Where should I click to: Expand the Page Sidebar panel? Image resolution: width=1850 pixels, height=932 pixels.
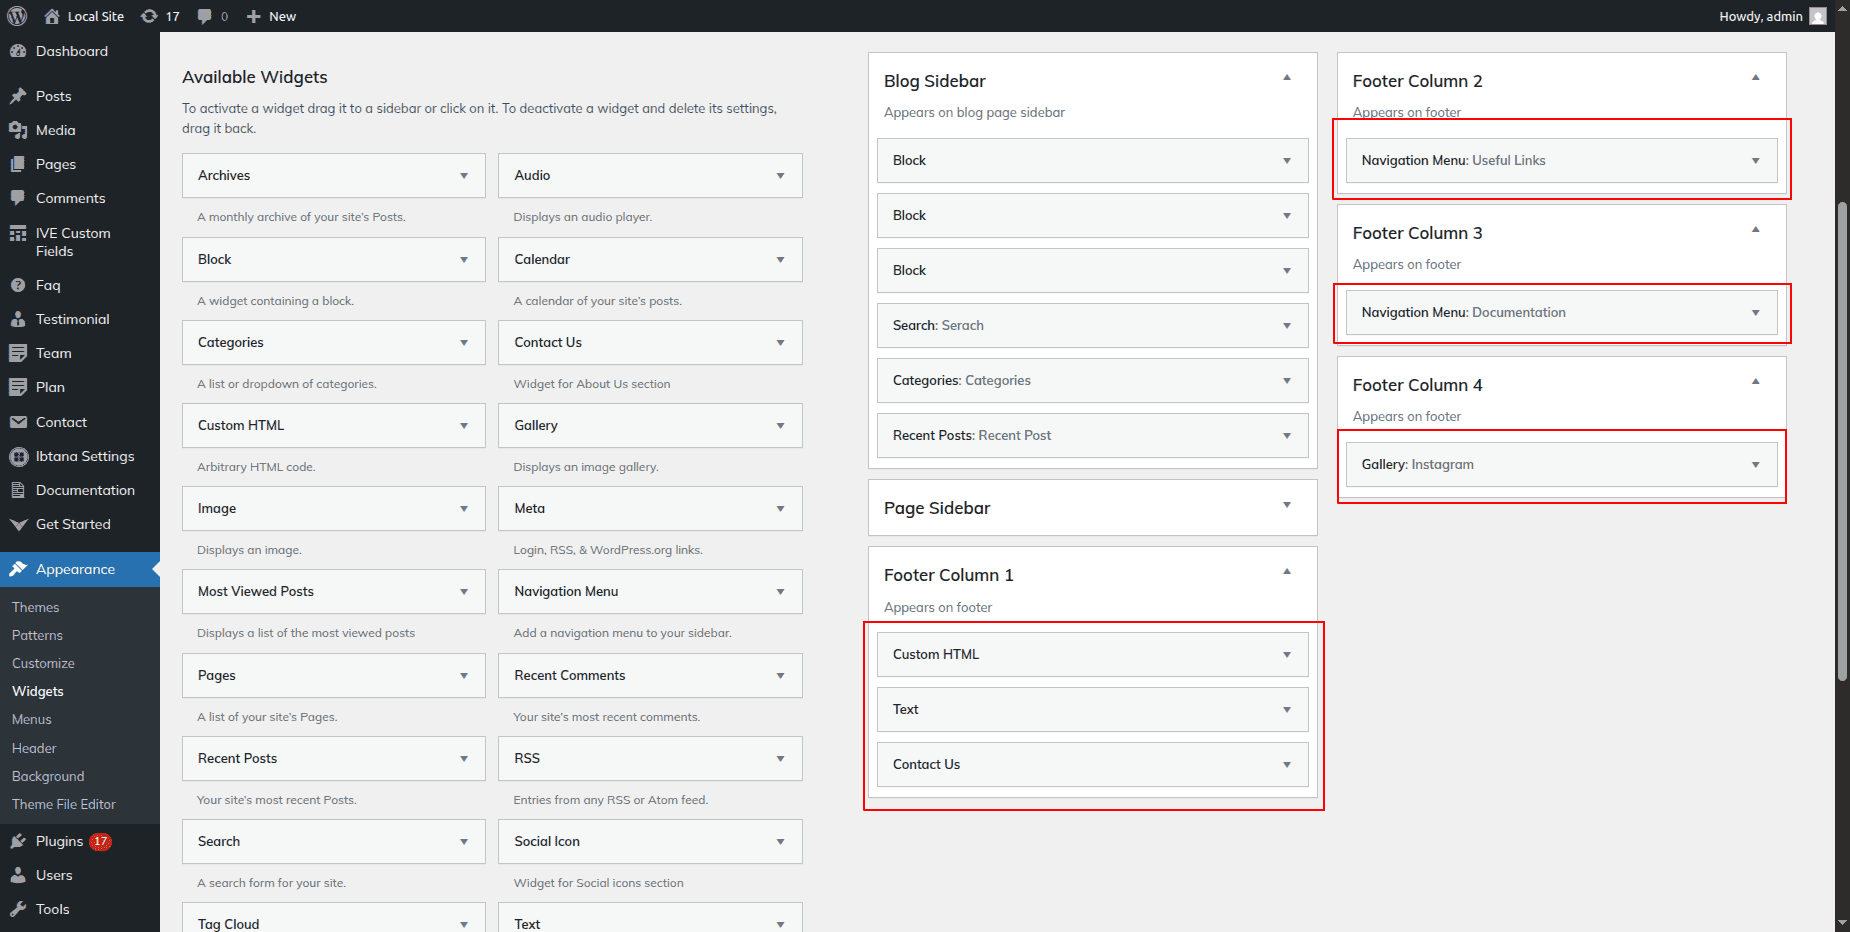1287,505
